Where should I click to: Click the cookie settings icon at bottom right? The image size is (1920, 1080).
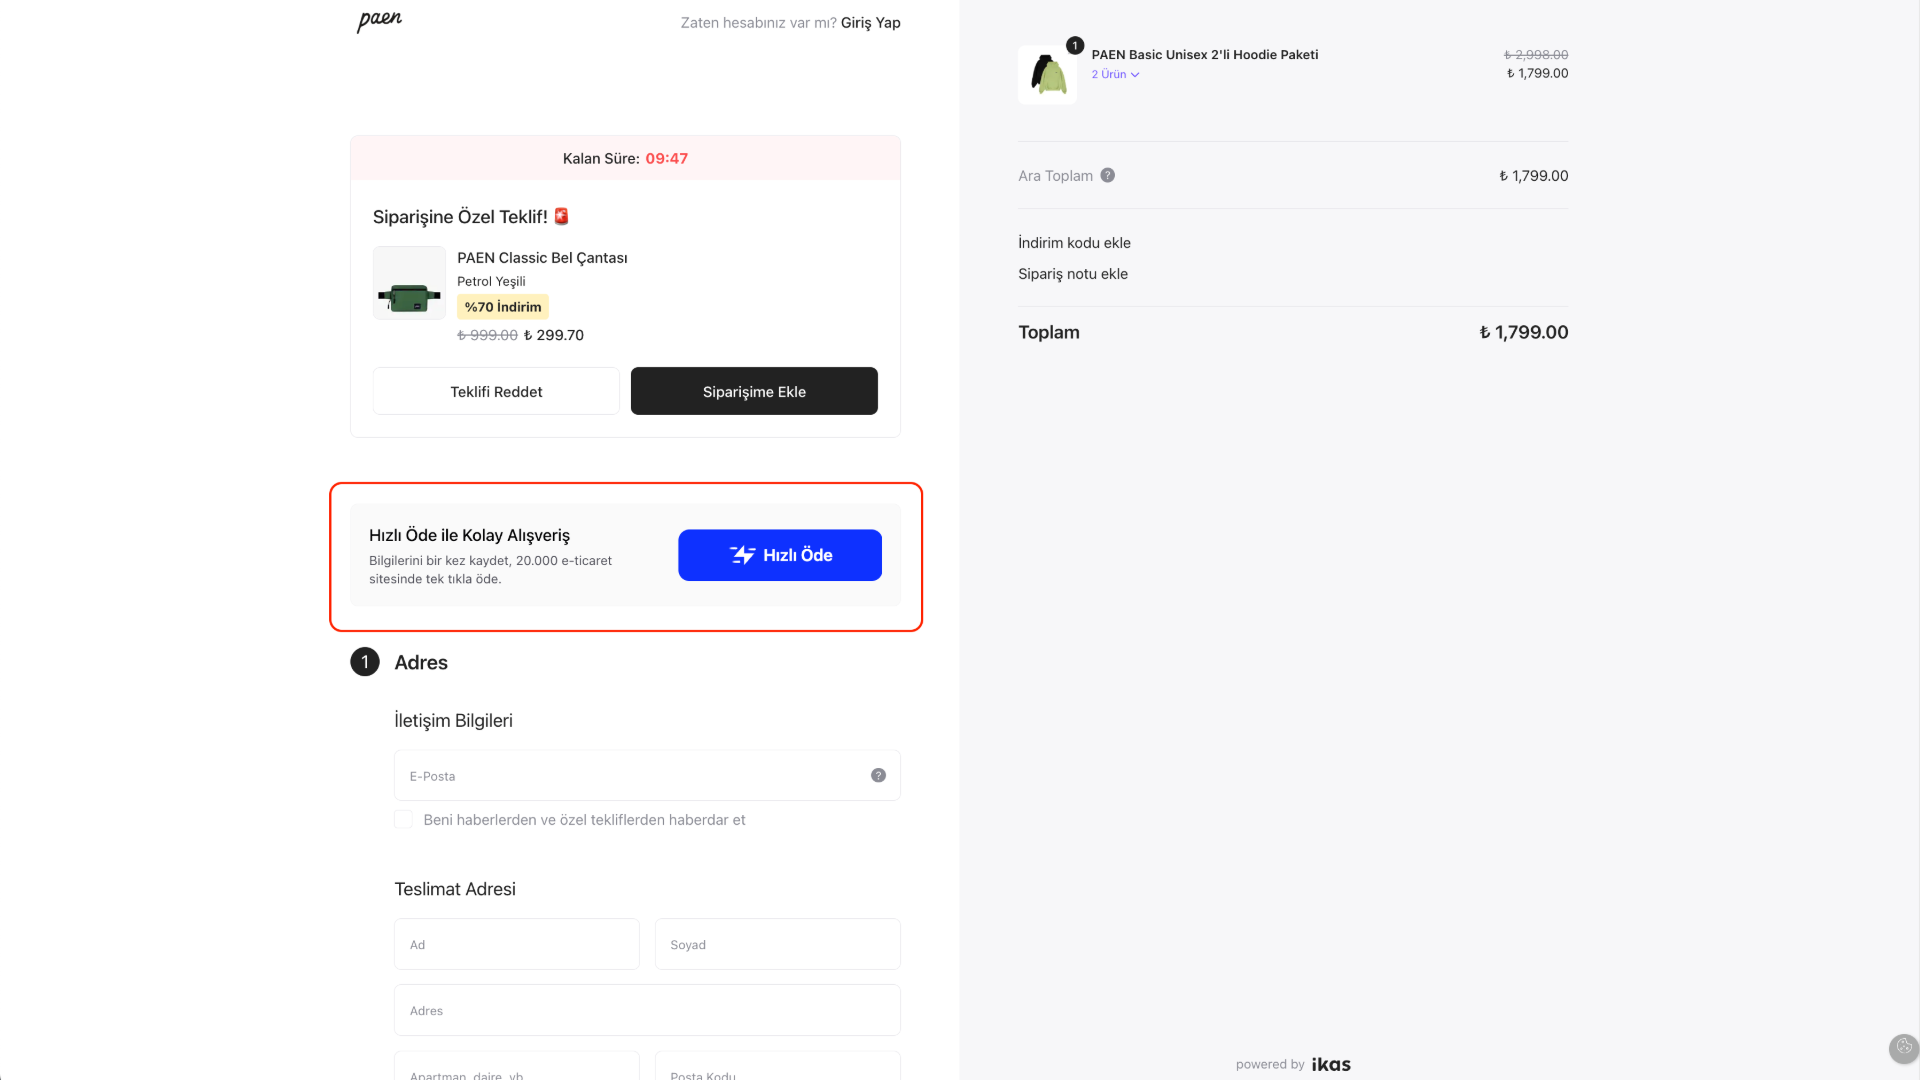(x=1903, y=1047)
